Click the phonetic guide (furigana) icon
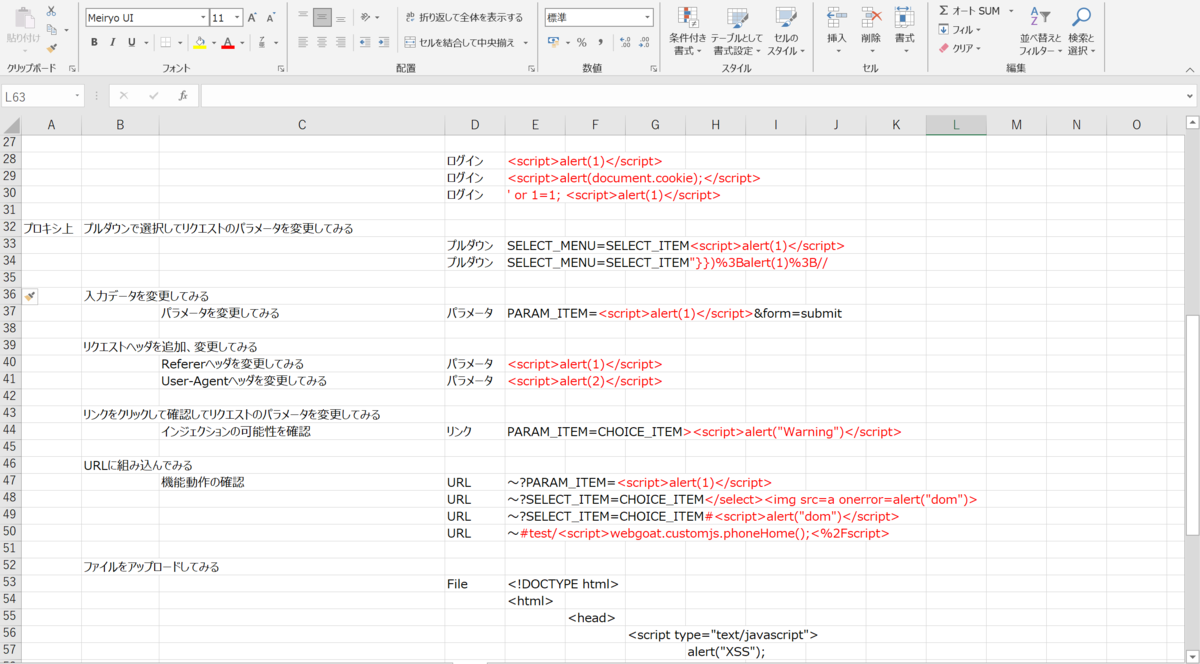This screenshot has height=664, width=1200. click(x=262, y=42)
